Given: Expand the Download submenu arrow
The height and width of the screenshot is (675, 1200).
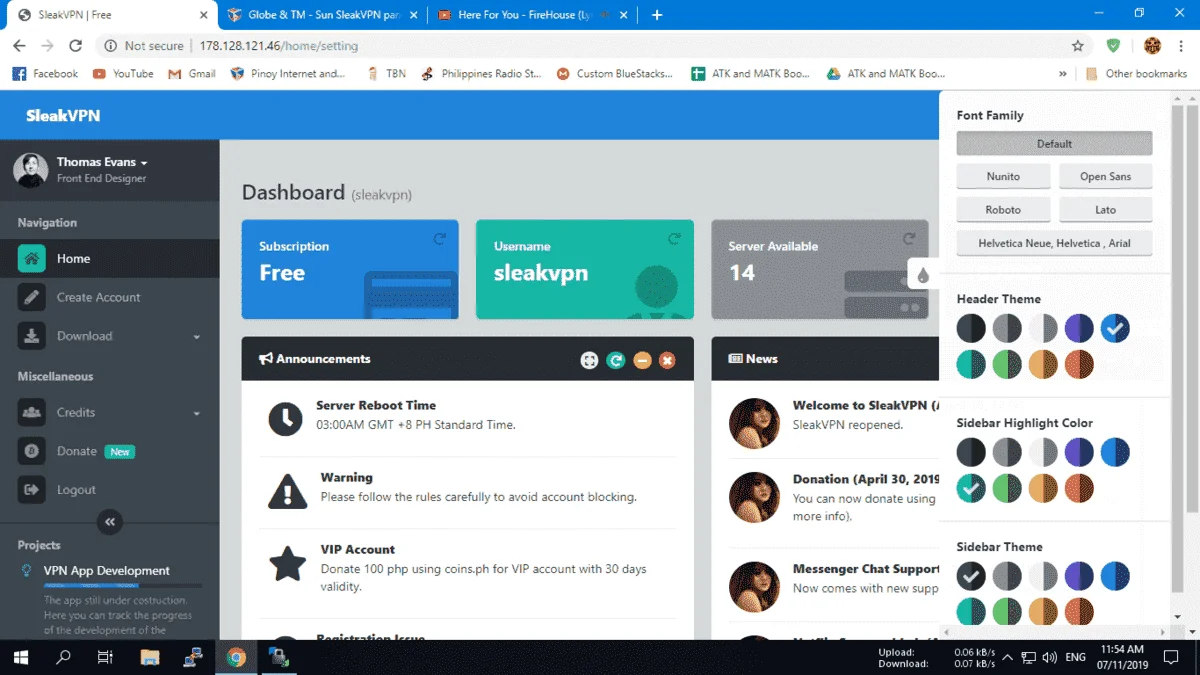Looking at the screenshot, I should tap(197, 337).
